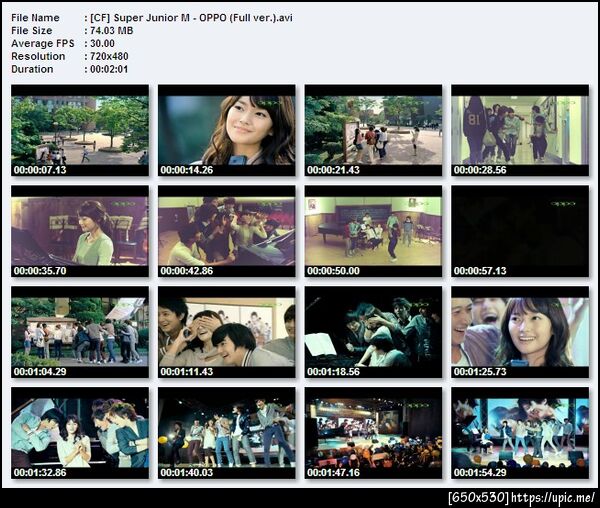
Task: Select the thumbnail stamped 00:00:21.43
Action: [x=373, y=130]
